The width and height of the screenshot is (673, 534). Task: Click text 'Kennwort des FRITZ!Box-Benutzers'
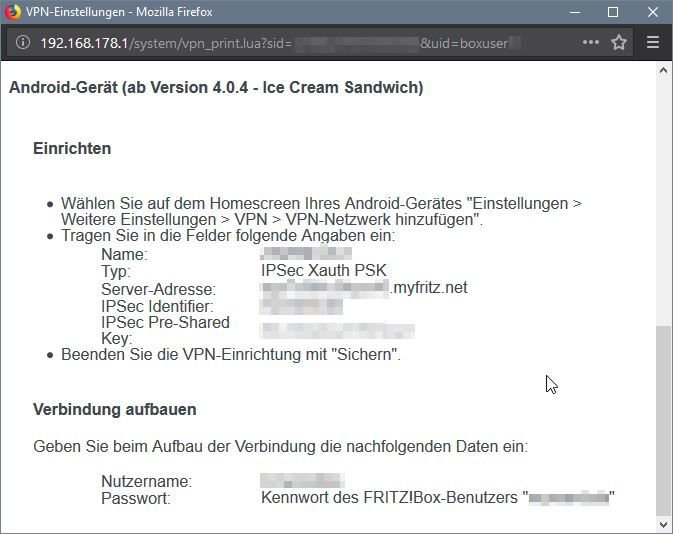tap(389, 498)
